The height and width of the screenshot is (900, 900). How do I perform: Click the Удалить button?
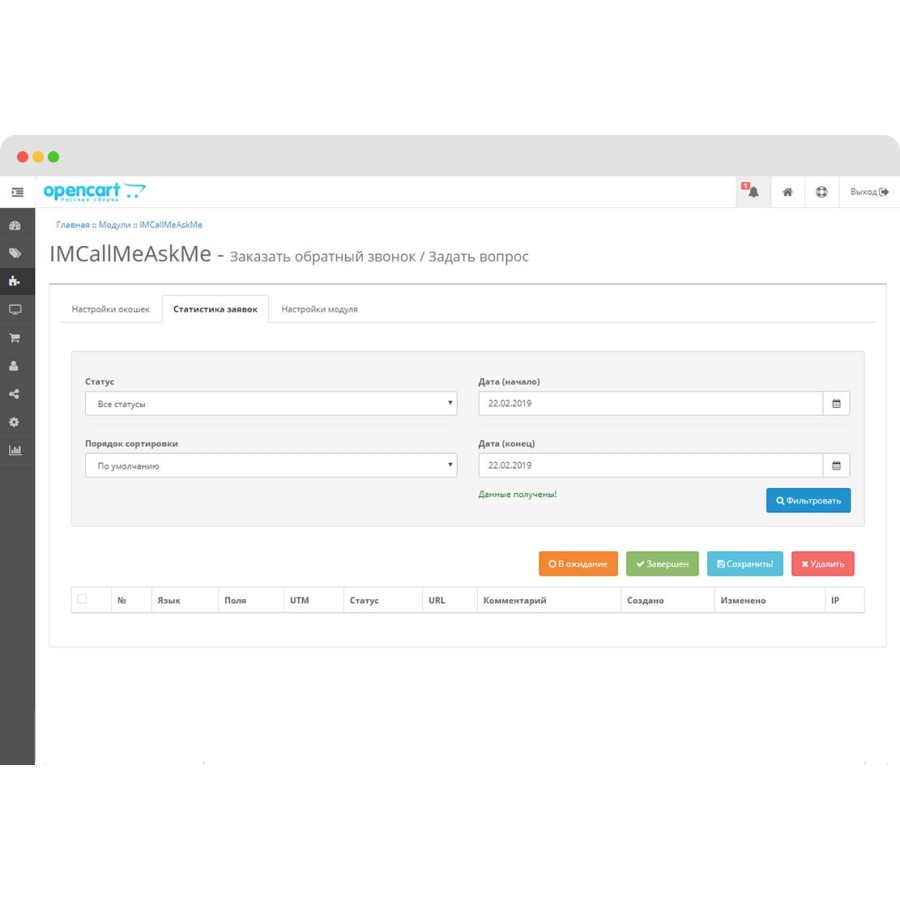coord(823,564)
